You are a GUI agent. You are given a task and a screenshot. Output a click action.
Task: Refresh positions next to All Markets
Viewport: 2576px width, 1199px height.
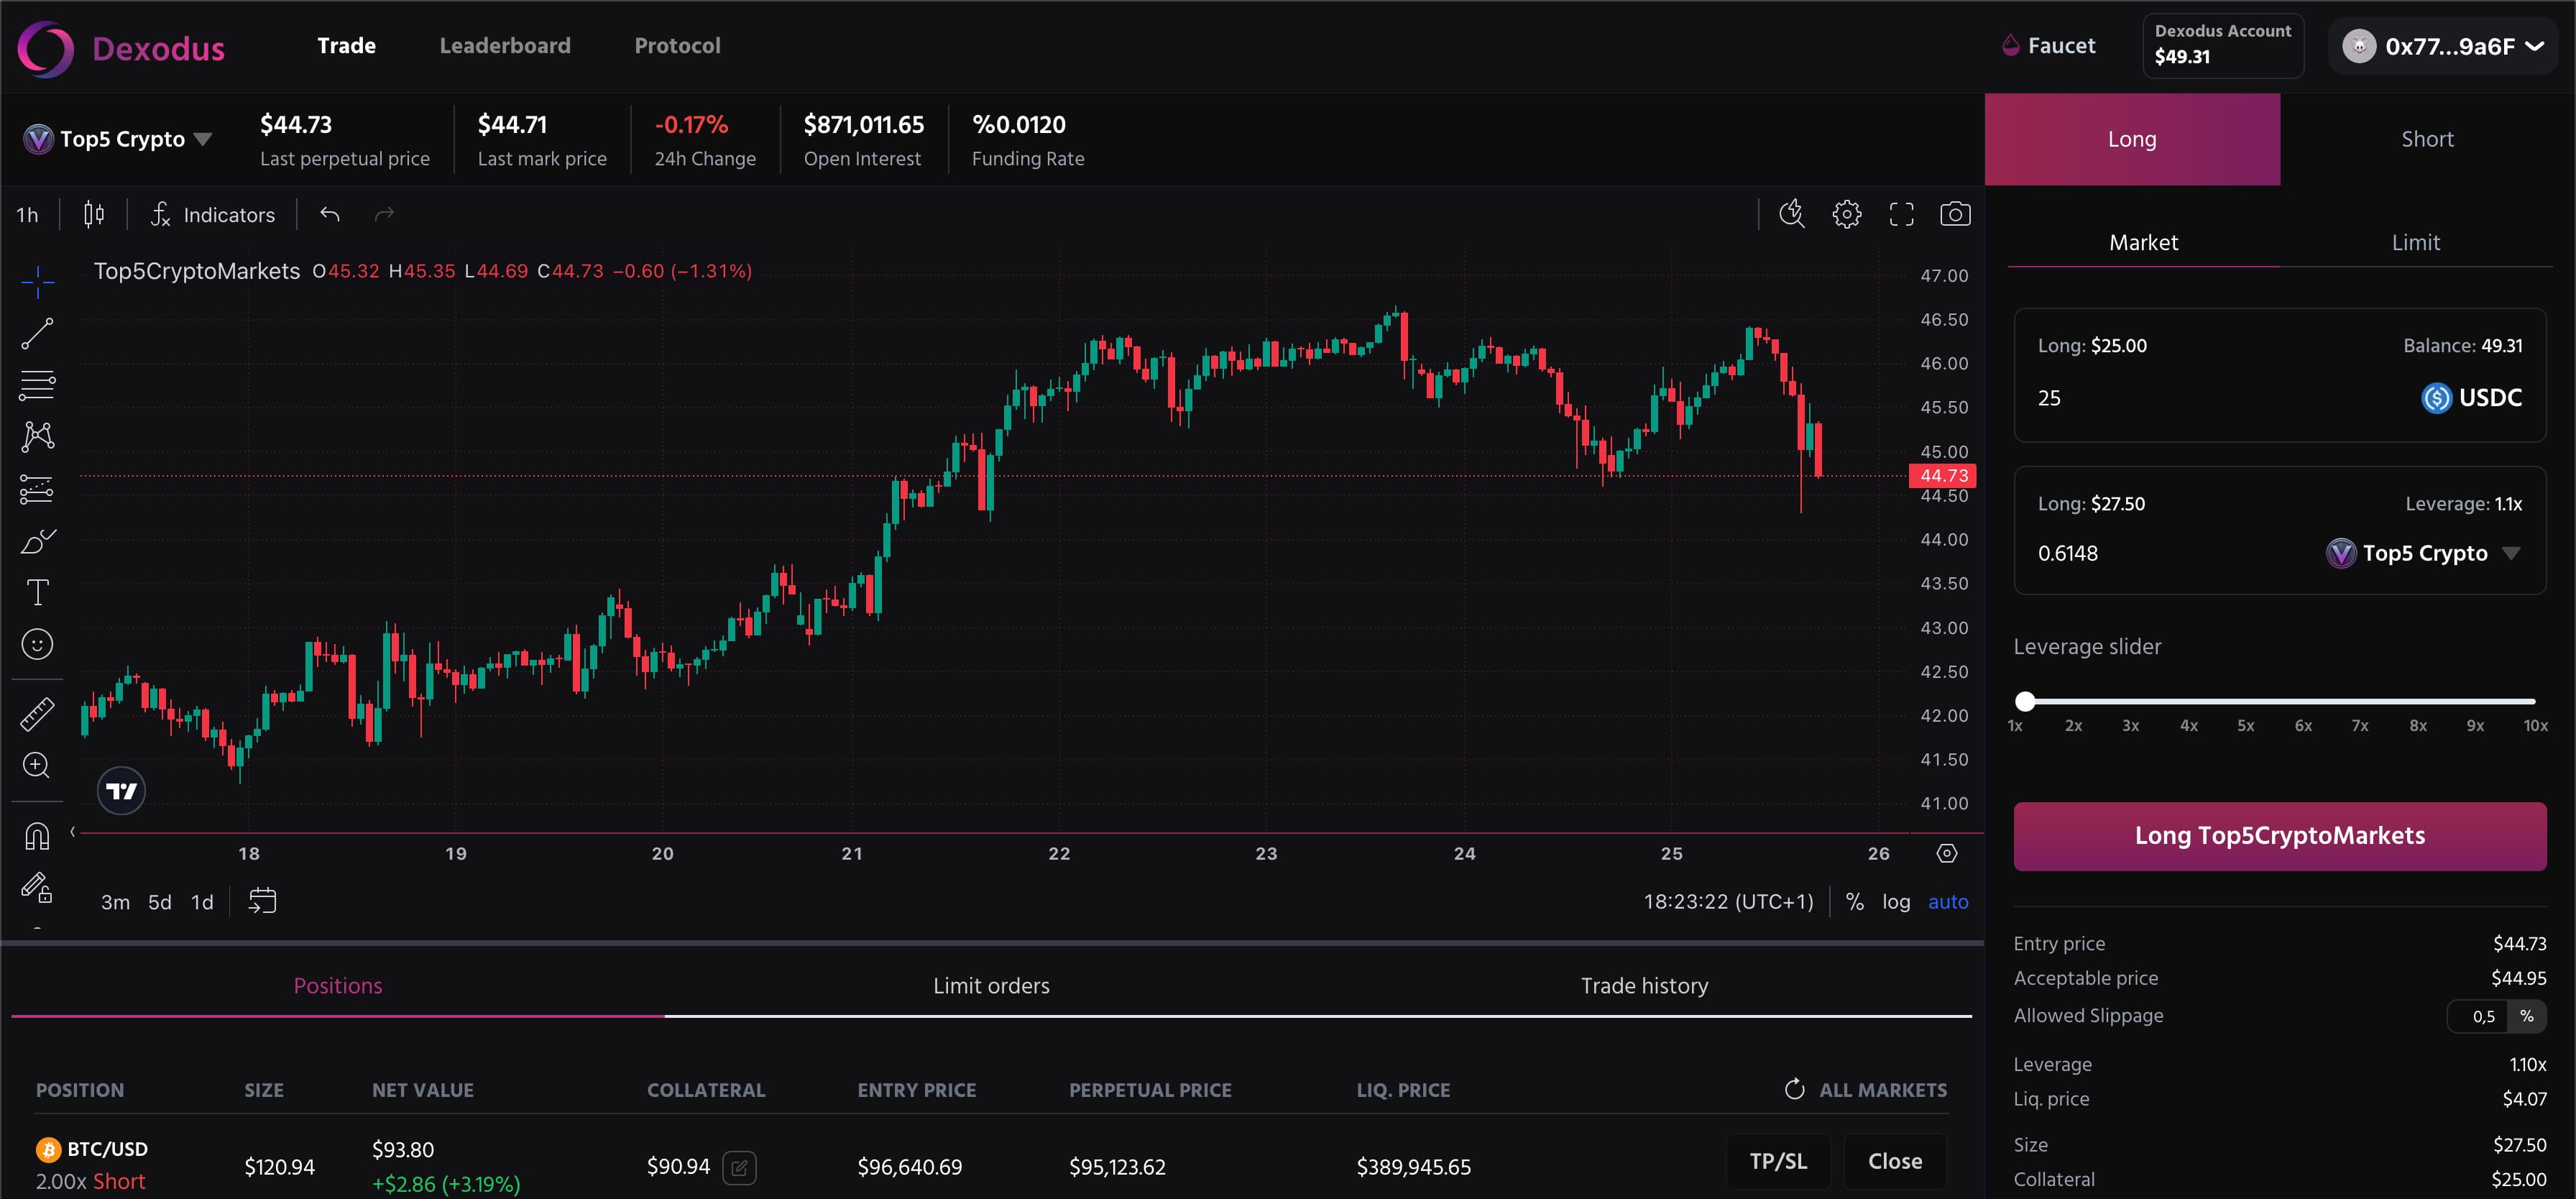click(1794, 1089)
